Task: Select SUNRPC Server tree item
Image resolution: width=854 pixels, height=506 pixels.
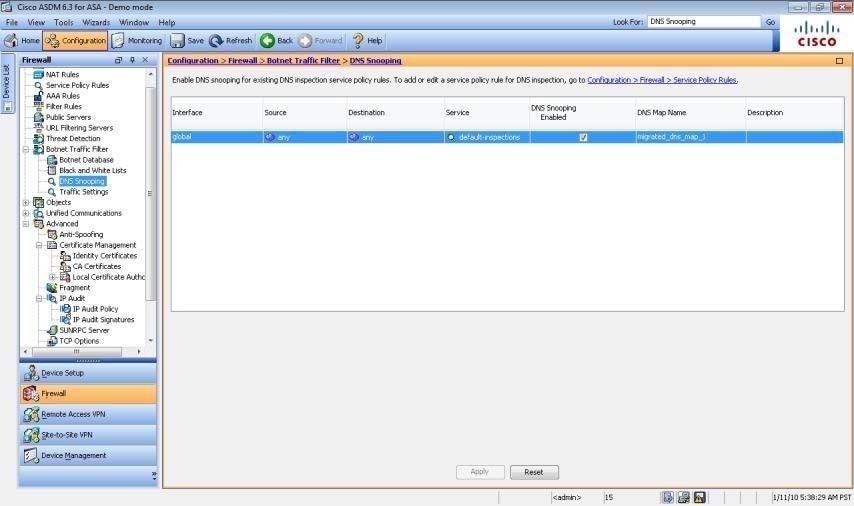Action: click(84, 331)
